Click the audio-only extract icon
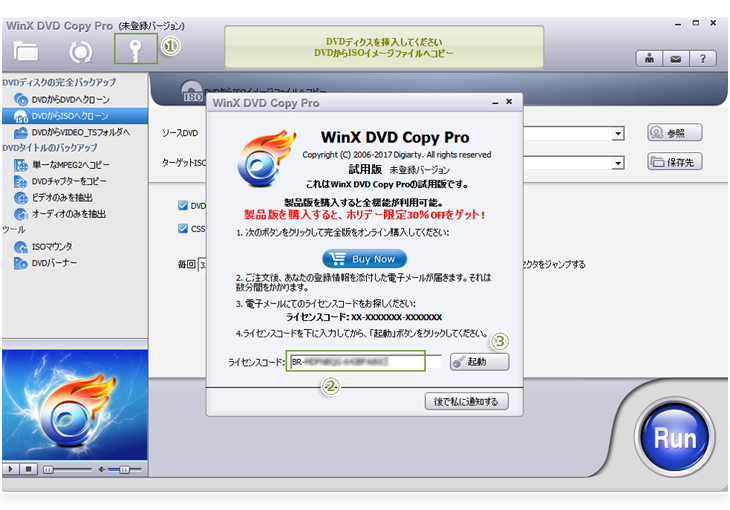The image size is (730, 510). pyautogui.click(x=20, y=214)
